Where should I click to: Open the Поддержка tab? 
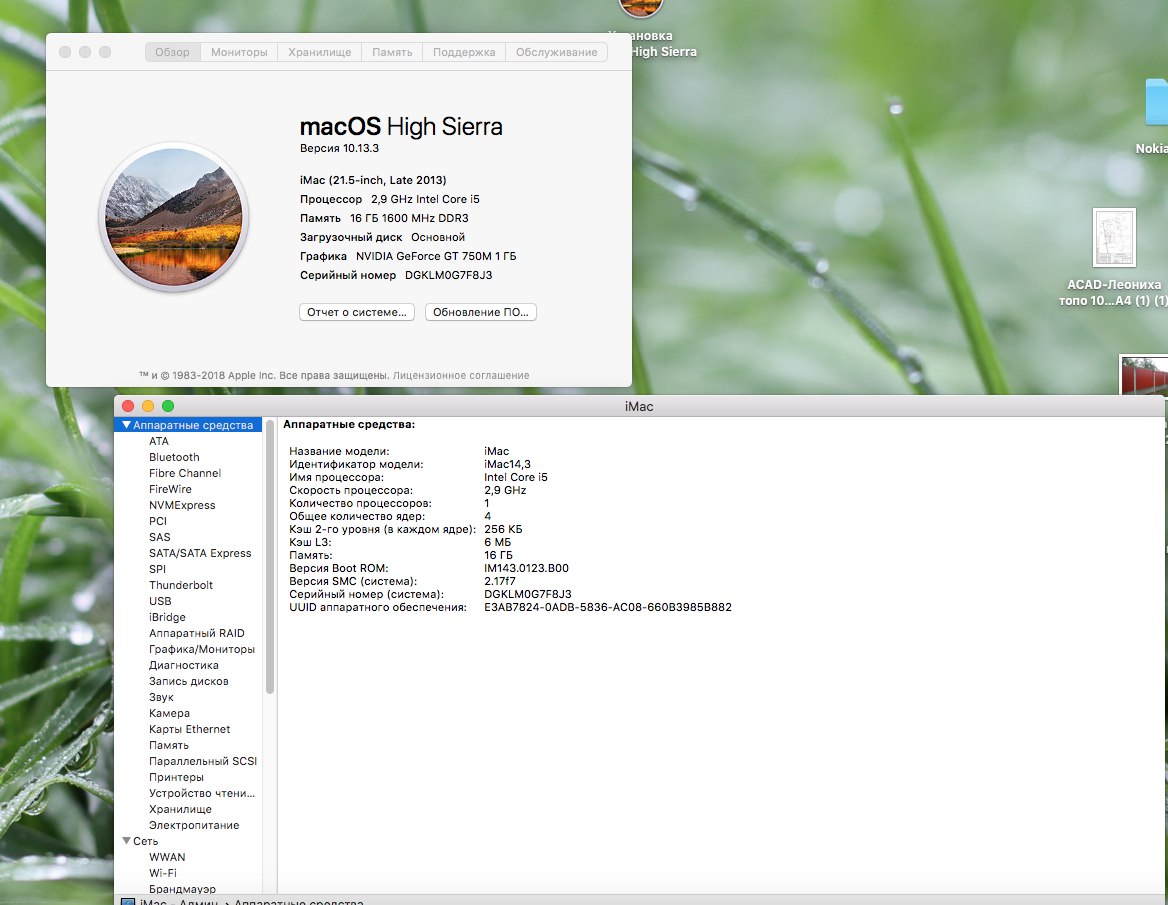[464, 52]
